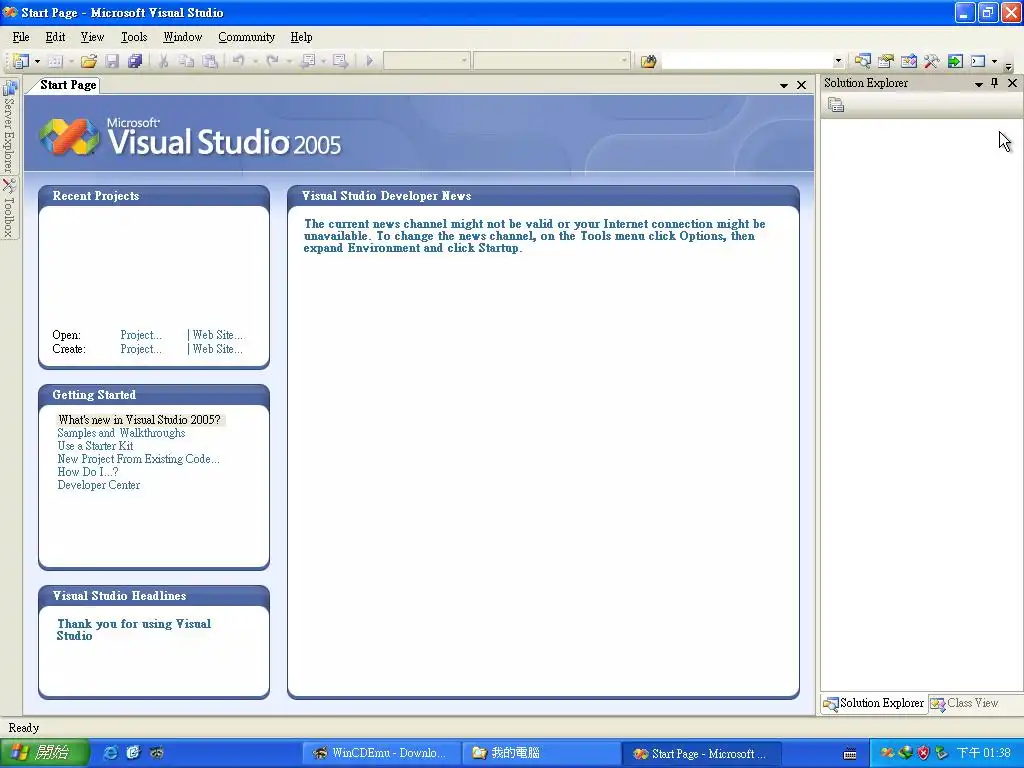Open the View menu
The width and height of the screenshot is (1024, 768).
[x=92, y=37]
